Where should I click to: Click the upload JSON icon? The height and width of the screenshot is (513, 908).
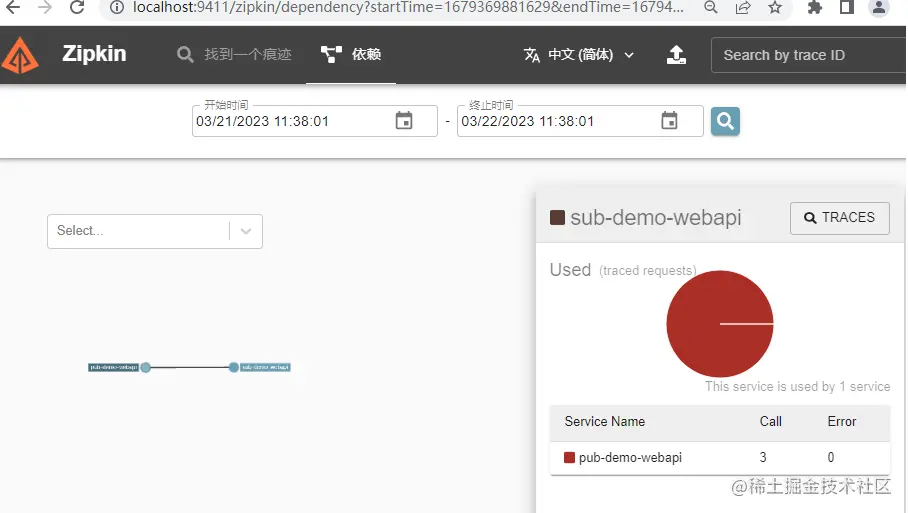676,55
